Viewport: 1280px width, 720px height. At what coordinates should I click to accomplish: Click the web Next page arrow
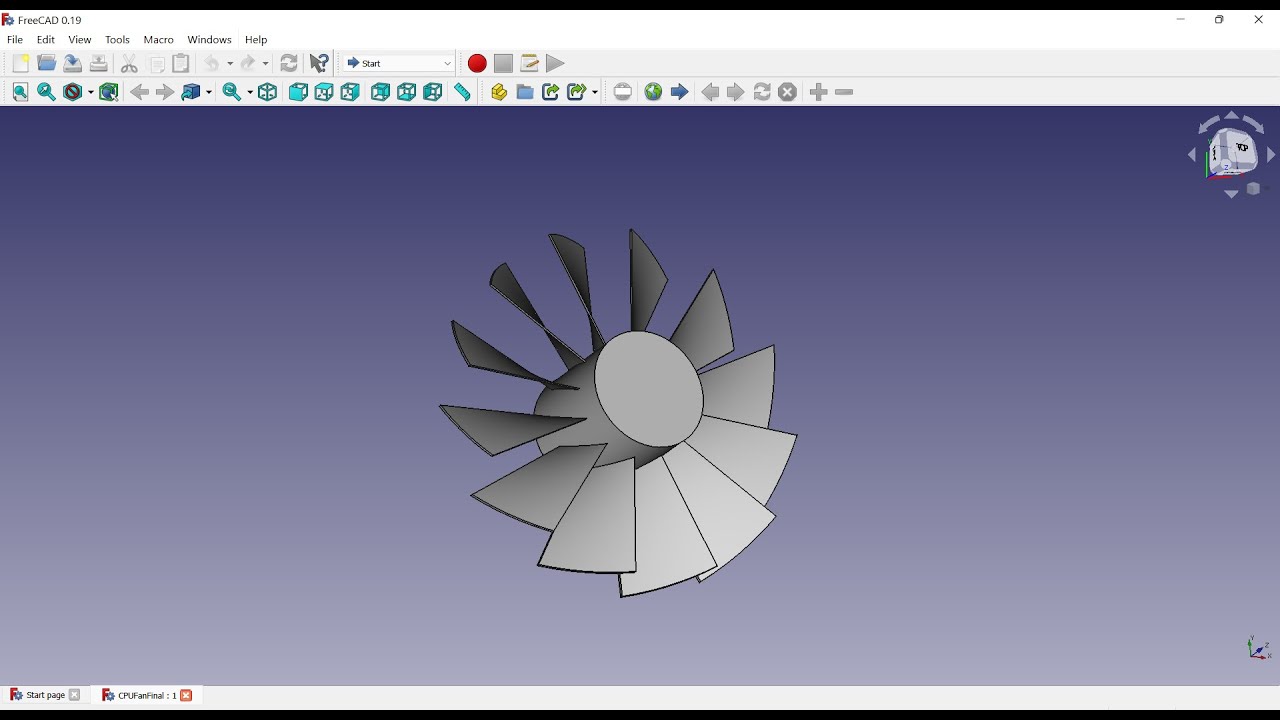736,92
